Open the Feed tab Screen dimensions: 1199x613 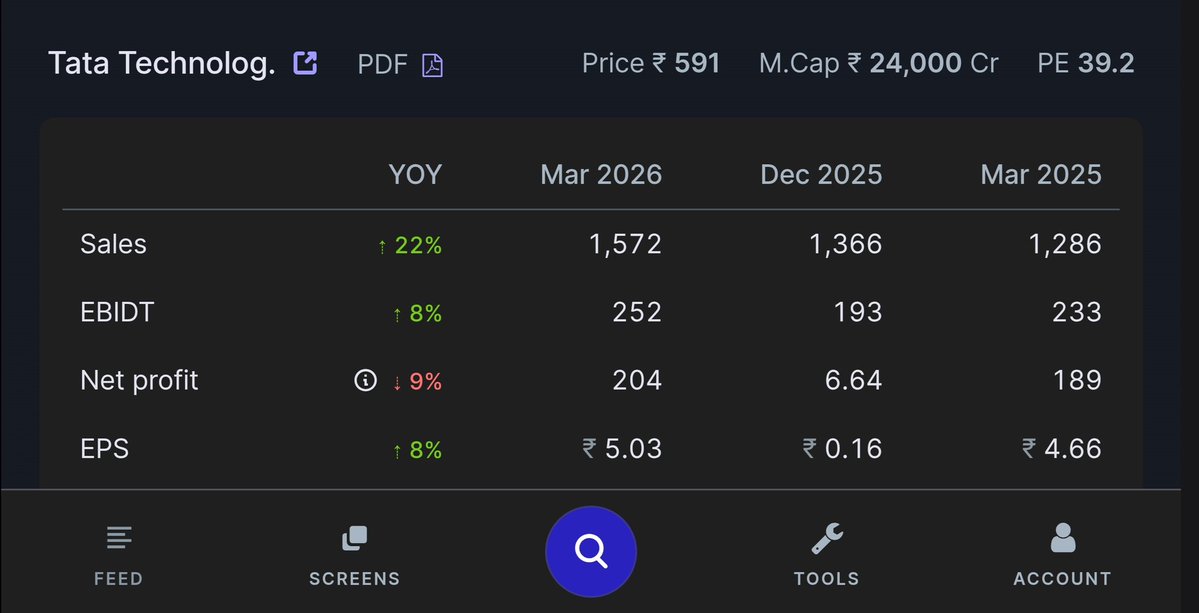[119, 556]
